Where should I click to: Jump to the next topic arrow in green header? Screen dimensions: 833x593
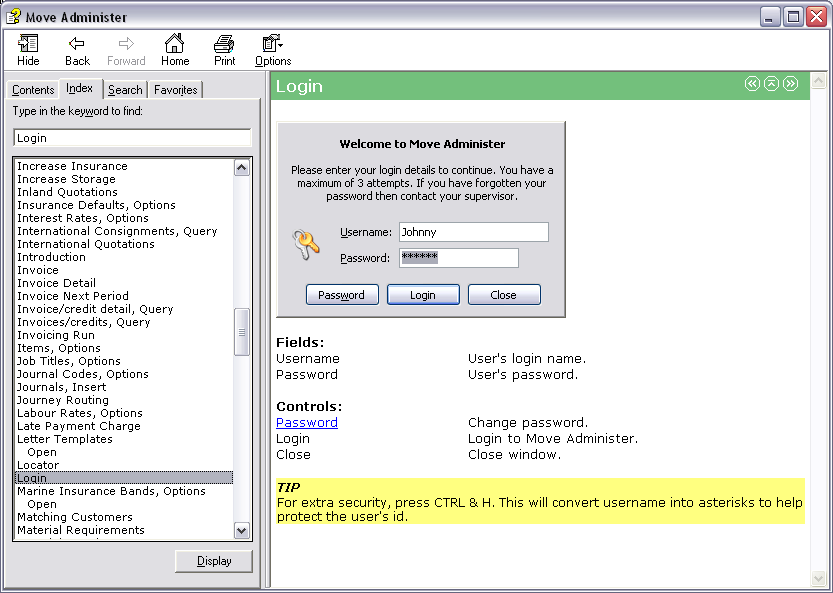tap(790, 84)
